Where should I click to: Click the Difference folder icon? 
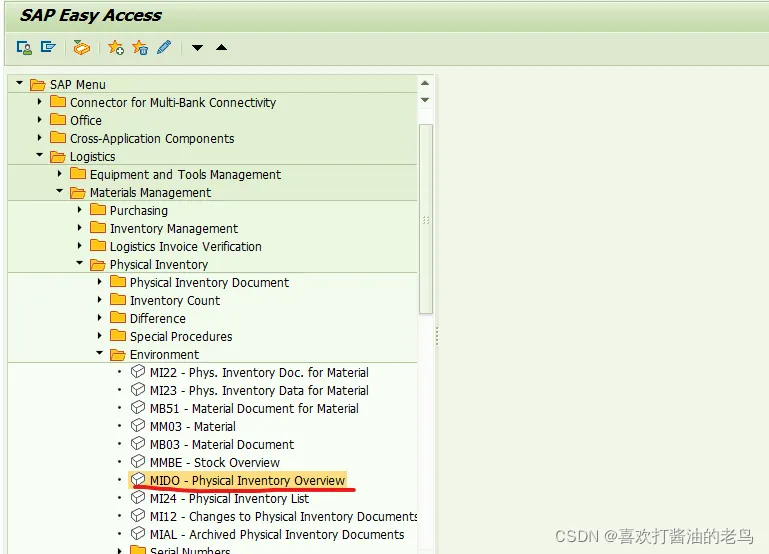pos(118,318)
